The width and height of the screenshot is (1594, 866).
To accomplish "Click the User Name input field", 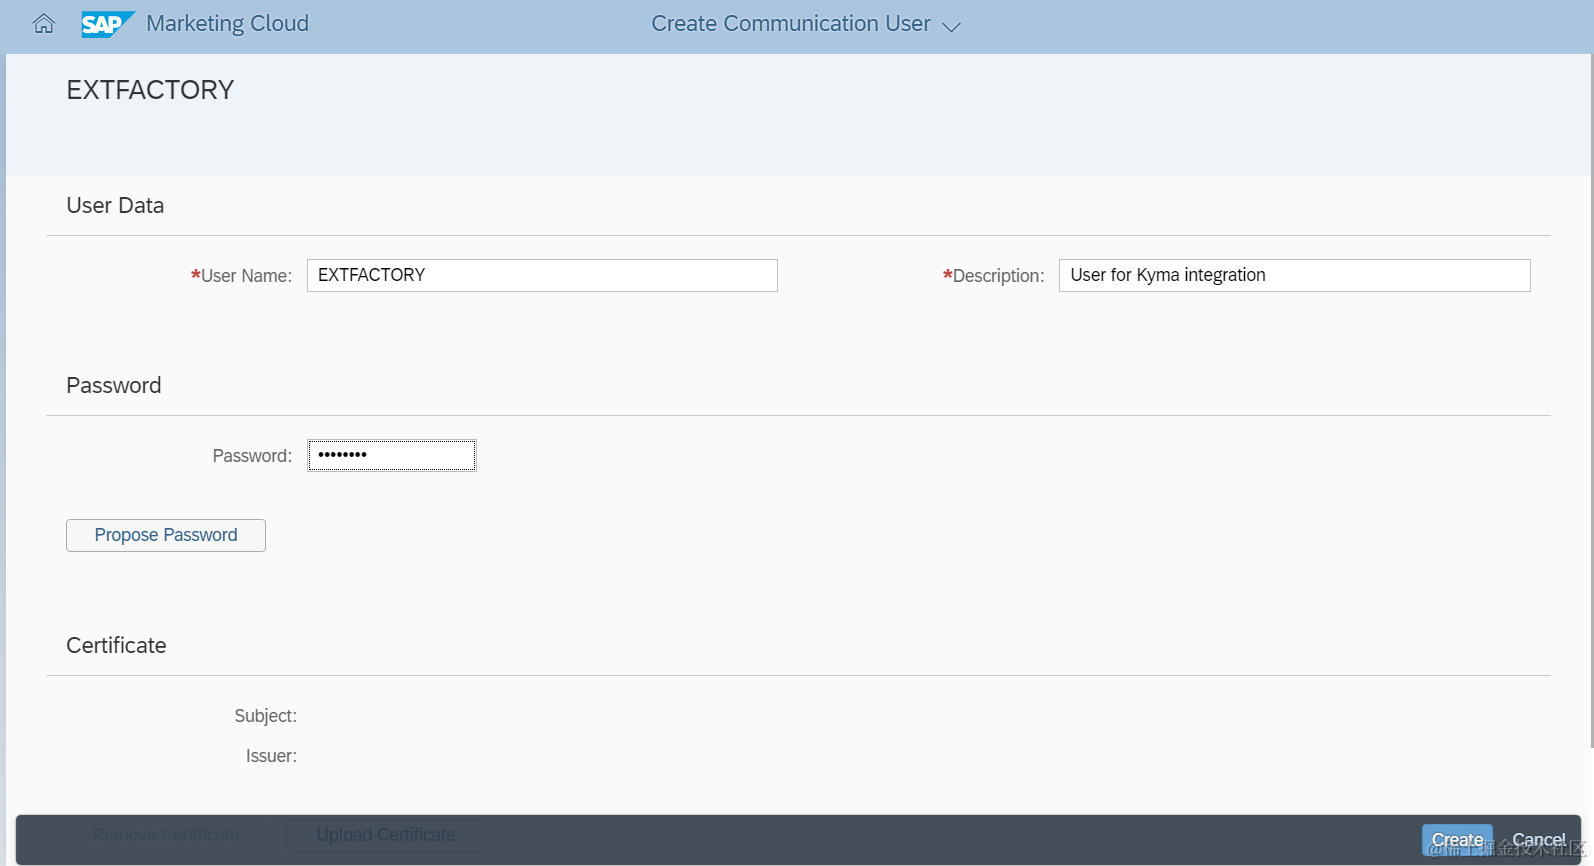I will (x=542, y=275).
